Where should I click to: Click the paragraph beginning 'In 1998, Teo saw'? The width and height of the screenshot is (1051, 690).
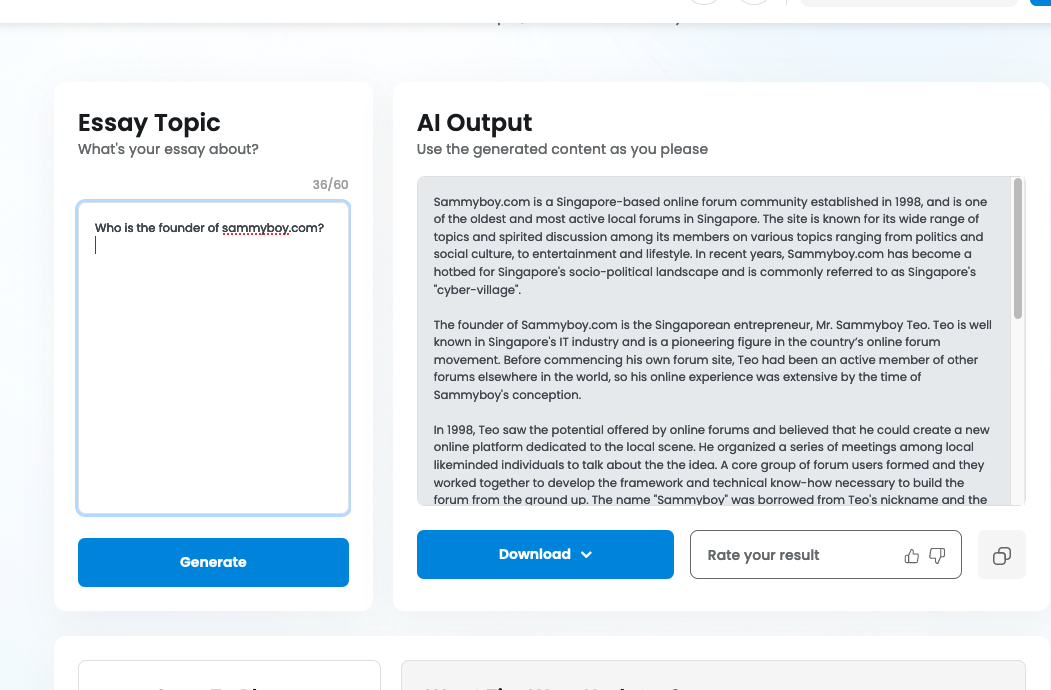[x=711, y=464]
